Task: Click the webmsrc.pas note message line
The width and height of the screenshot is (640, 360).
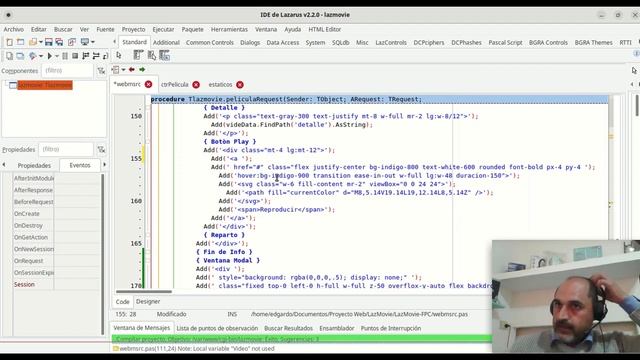Action: pos(197,349)
